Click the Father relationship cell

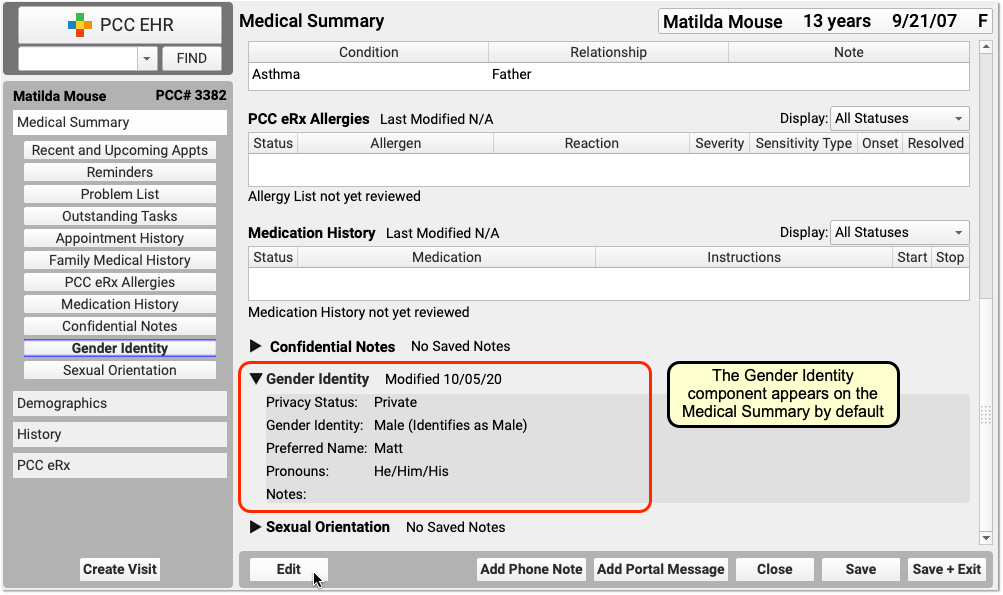click(x=511, y=74)
